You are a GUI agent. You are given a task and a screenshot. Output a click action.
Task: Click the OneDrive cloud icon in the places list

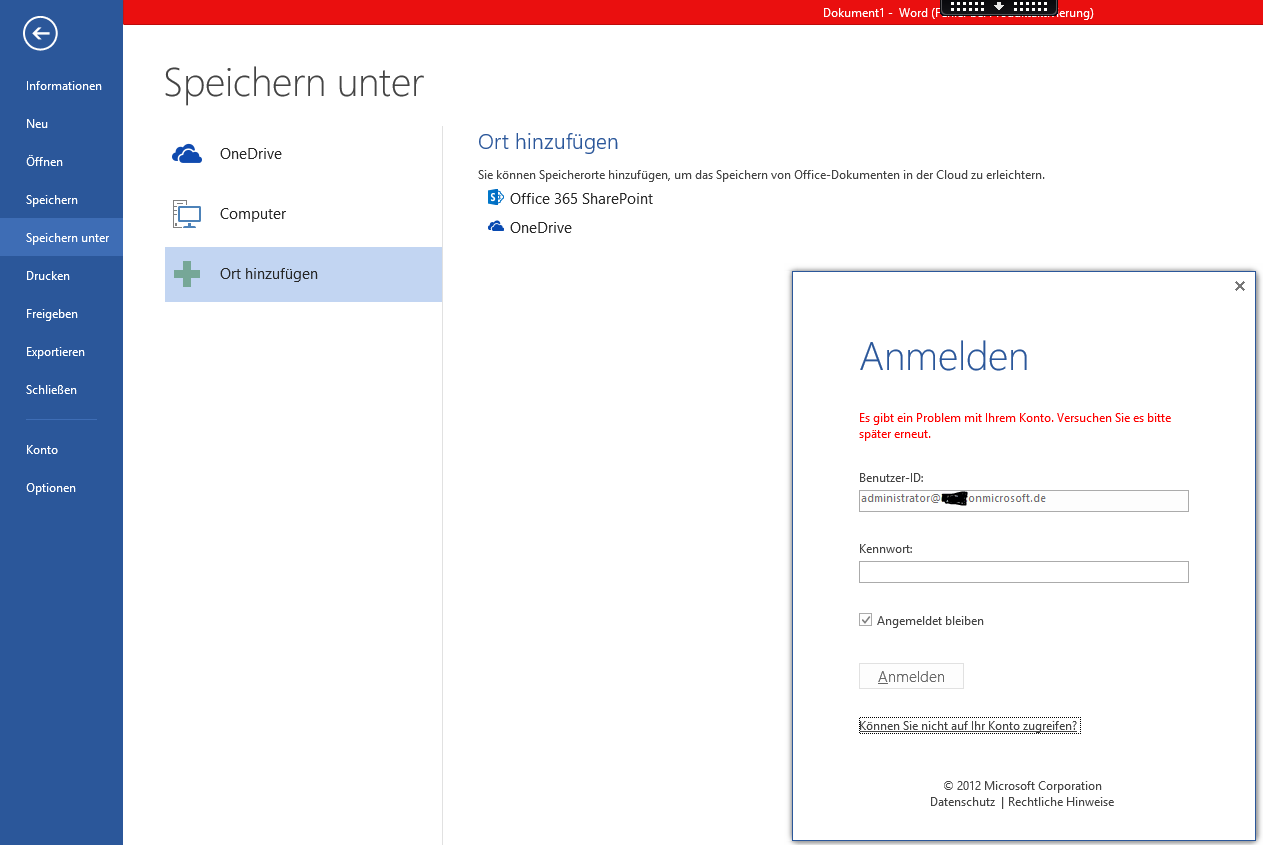pos(187,154)
